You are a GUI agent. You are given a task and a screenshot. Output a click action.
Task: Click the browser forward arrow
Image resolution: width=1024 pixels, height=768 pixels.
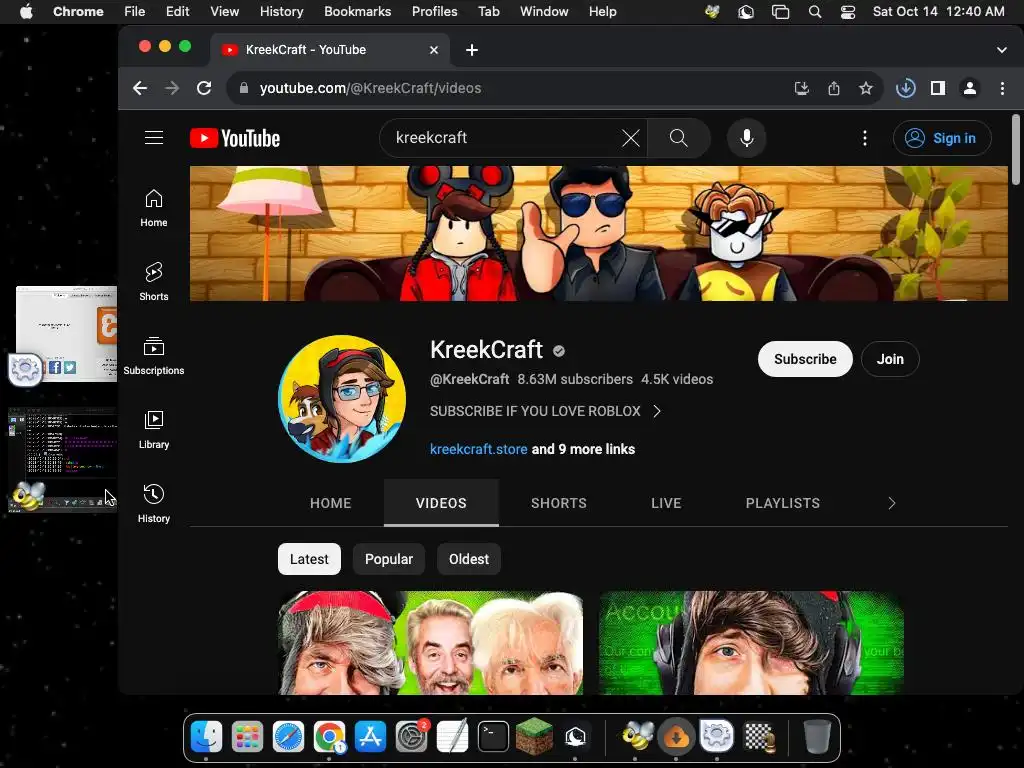click(x=172, y=88)
